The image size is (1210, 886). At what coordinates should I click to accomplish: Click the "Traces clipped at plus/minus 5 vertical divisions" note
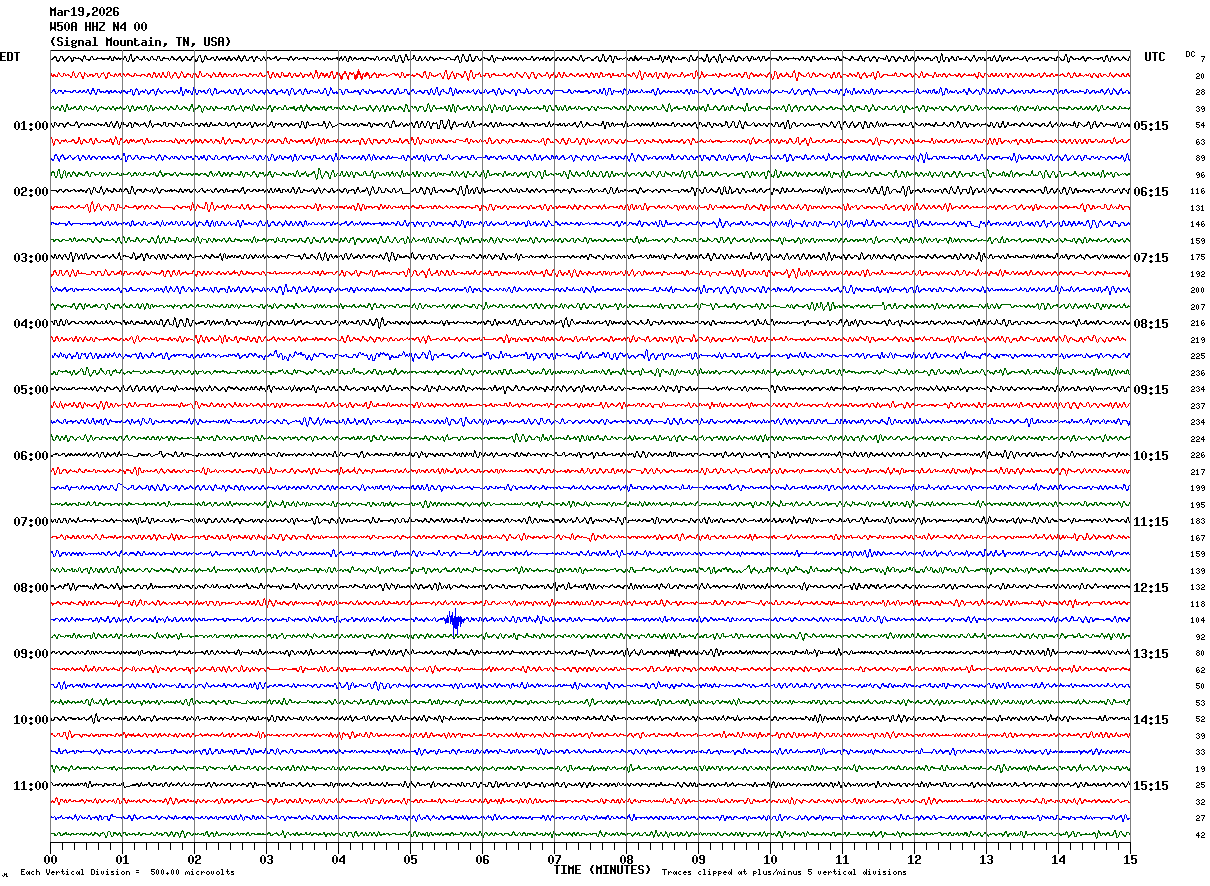click(784, 873)
